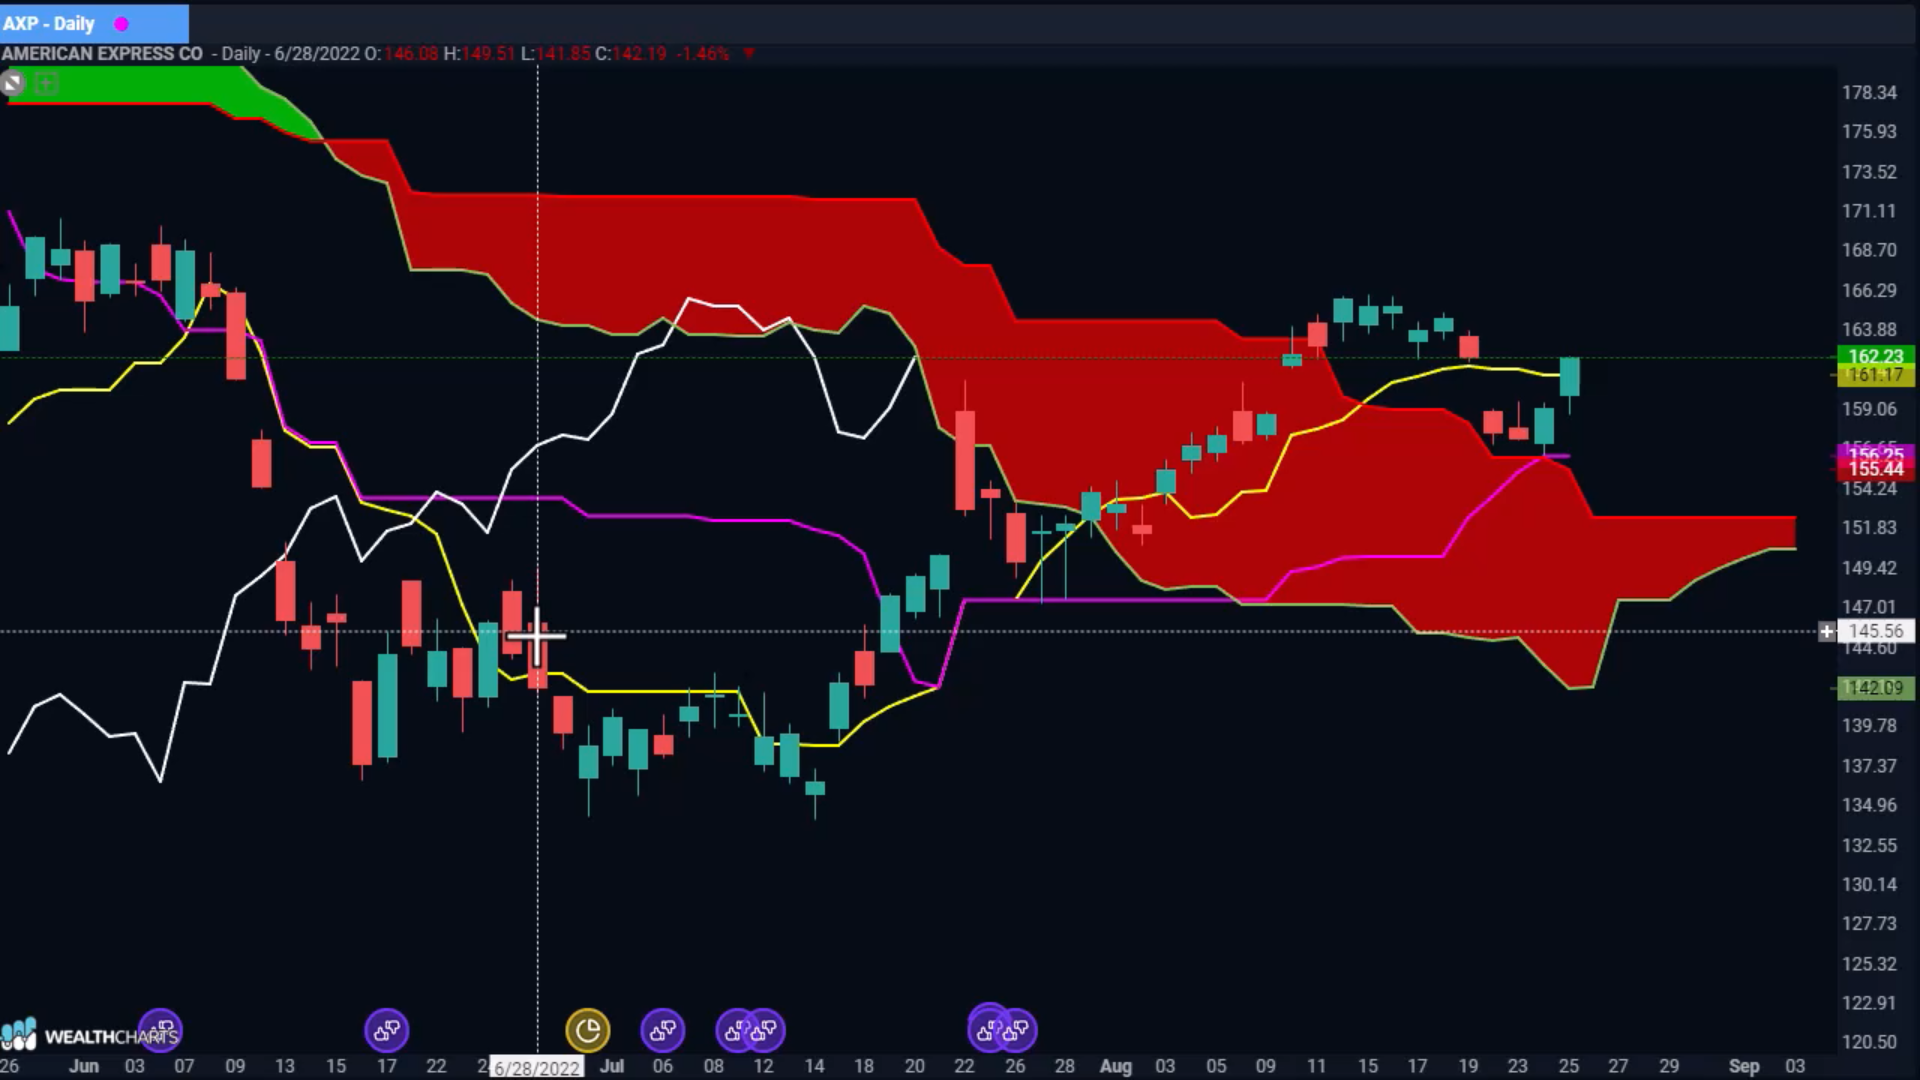Click the red 155.44 price label

tap(1876, 469)
